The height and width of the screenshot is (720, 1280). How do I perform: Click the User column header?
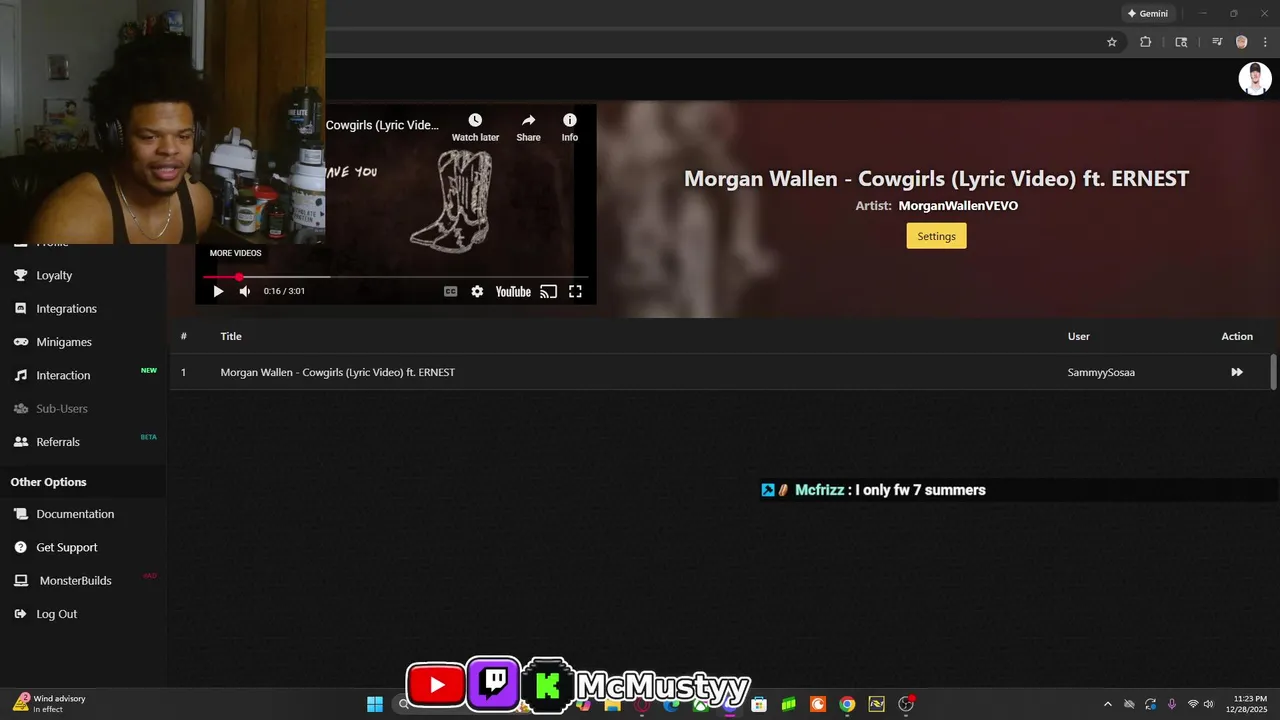coord(1079,336)
